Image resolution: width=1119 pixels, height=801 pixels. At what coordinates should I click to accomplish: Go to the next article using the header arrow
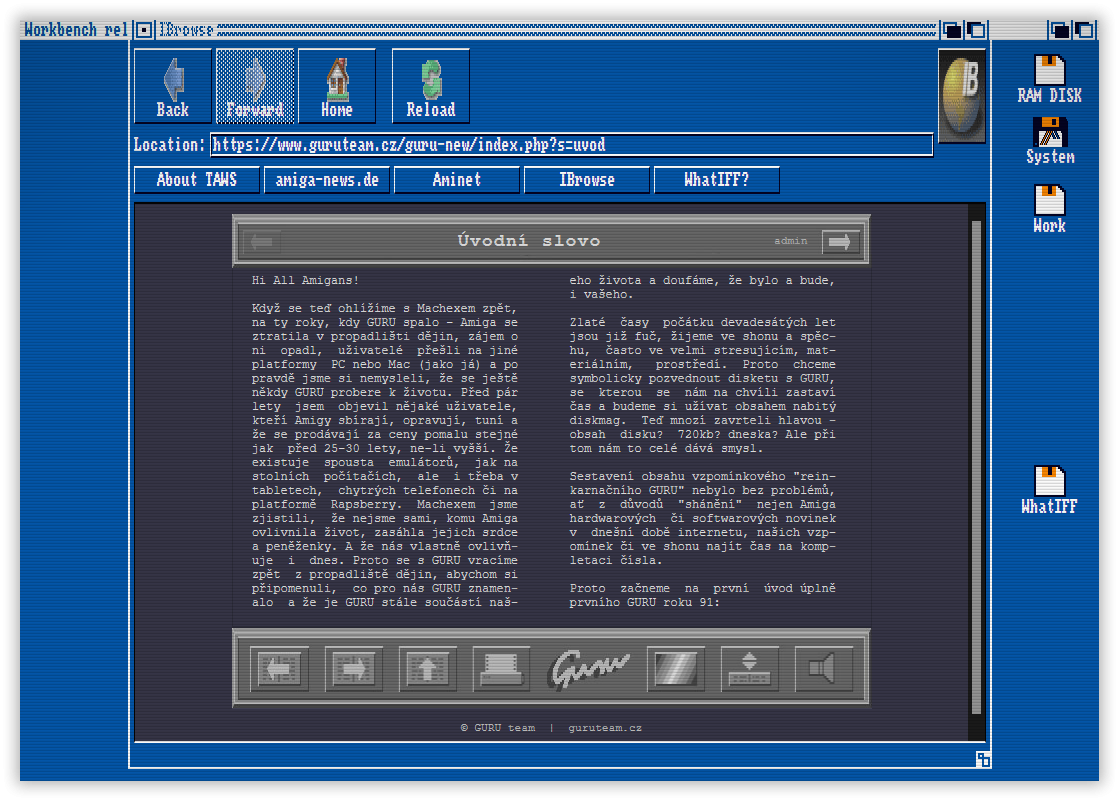[839, 241]
